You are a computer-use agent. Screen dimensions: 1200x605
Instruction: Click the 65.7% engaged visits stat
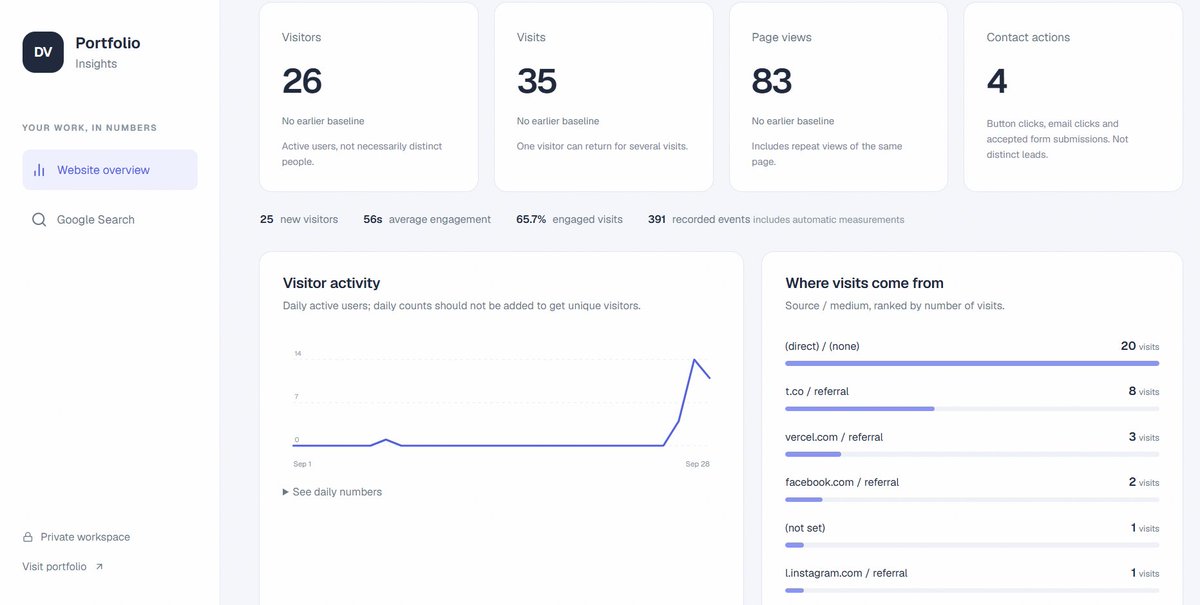569,219
